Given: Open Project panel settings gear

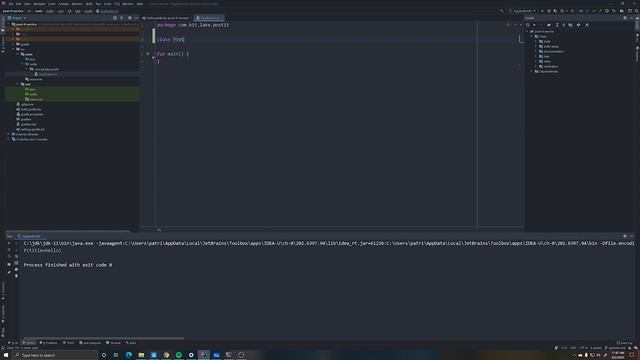Looking at the screenshot, I should 130,18.
